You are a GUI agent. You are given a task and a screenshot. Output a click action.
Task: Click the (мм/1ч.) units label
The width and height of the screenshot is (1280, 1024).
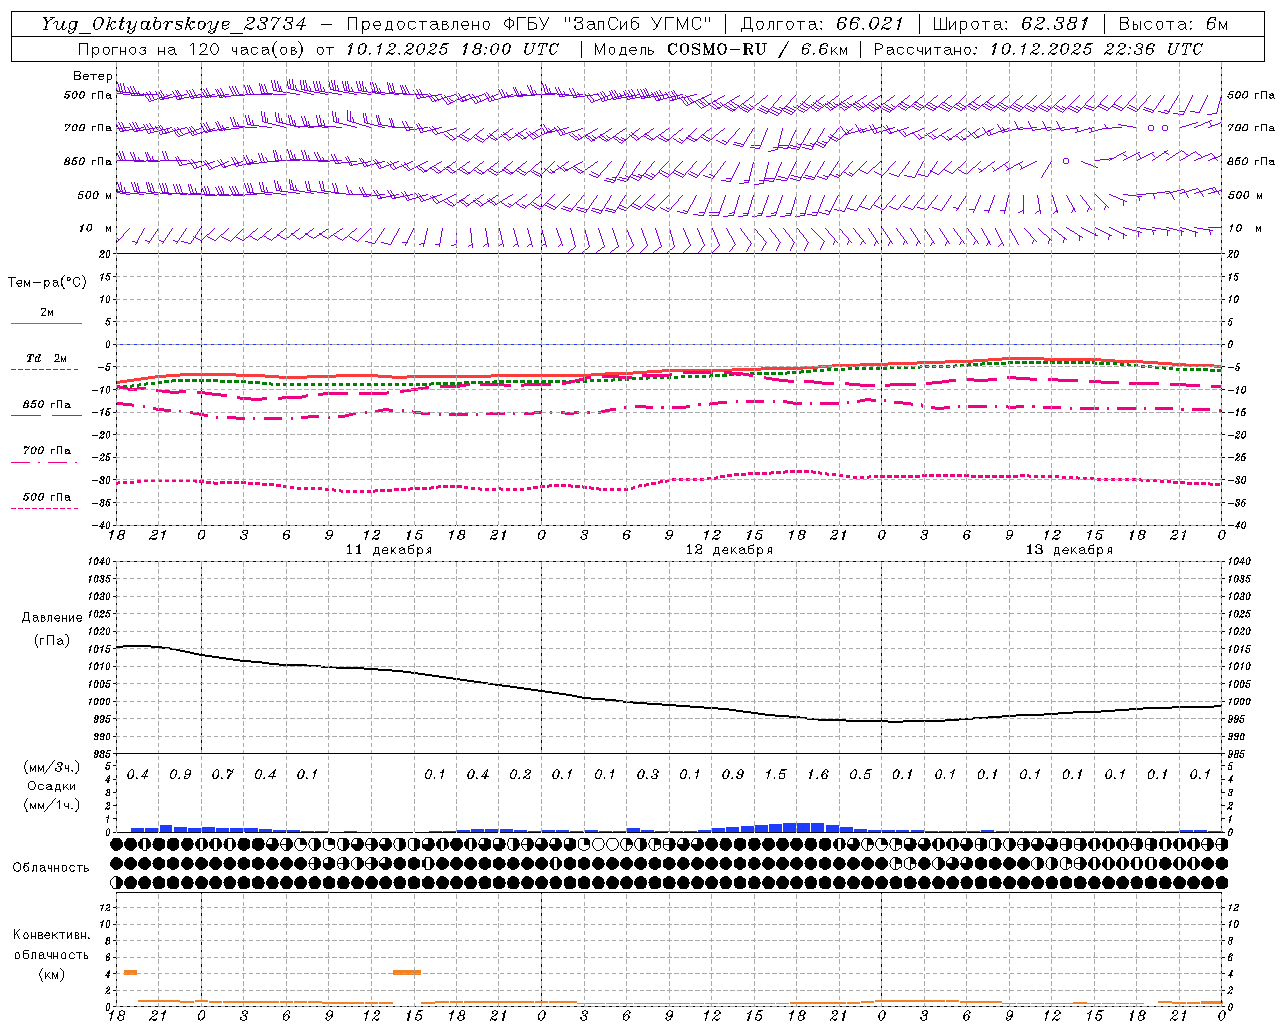click(x=52, y=805)
